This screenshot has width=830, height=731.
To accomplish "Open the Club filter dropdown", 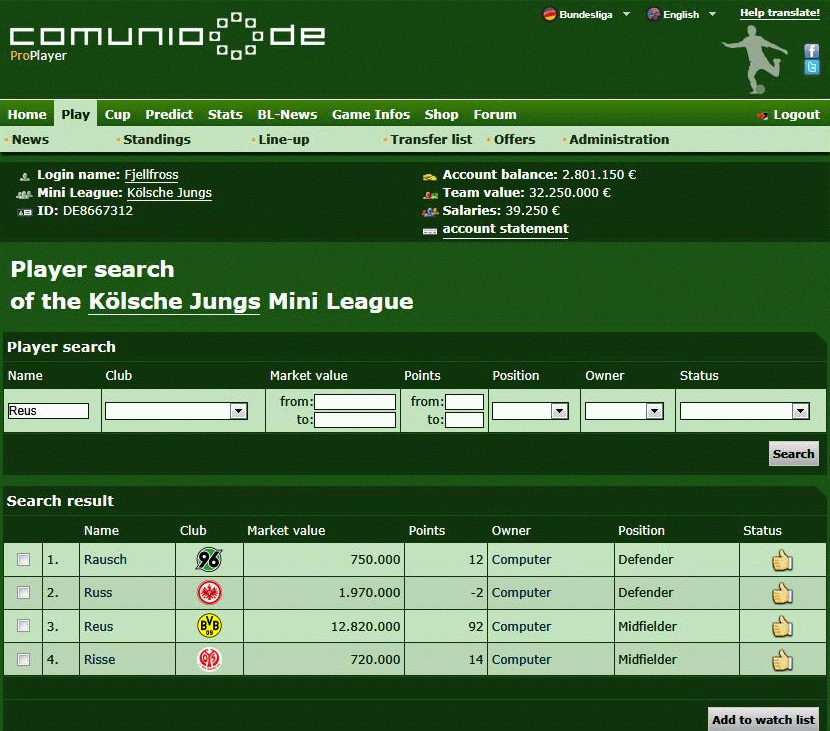I will click(176, 411).
